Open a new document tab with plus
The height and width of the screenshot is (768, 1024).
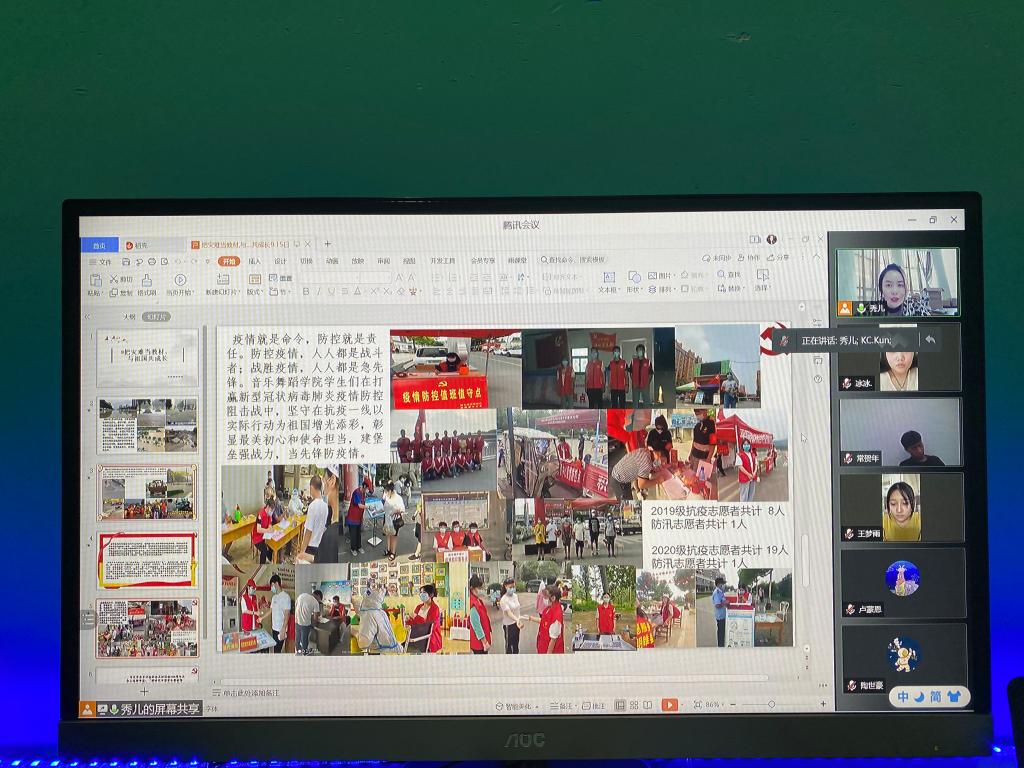327,244
